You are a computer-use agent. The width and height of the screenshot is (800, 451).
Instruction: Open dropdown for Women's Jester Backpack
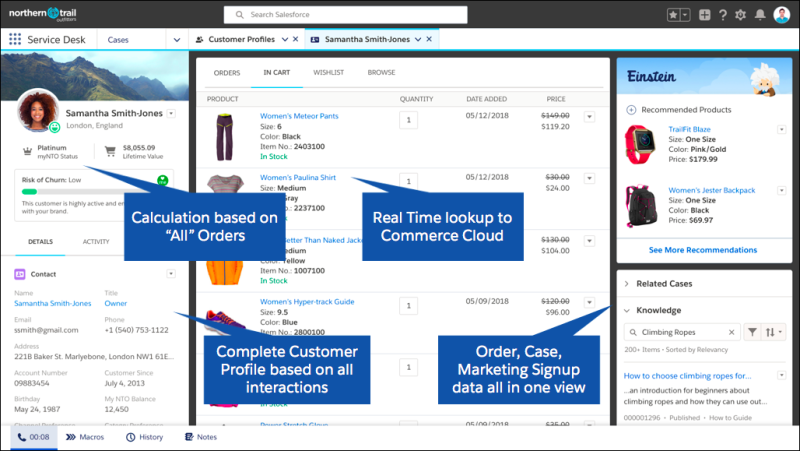[781, 190]
